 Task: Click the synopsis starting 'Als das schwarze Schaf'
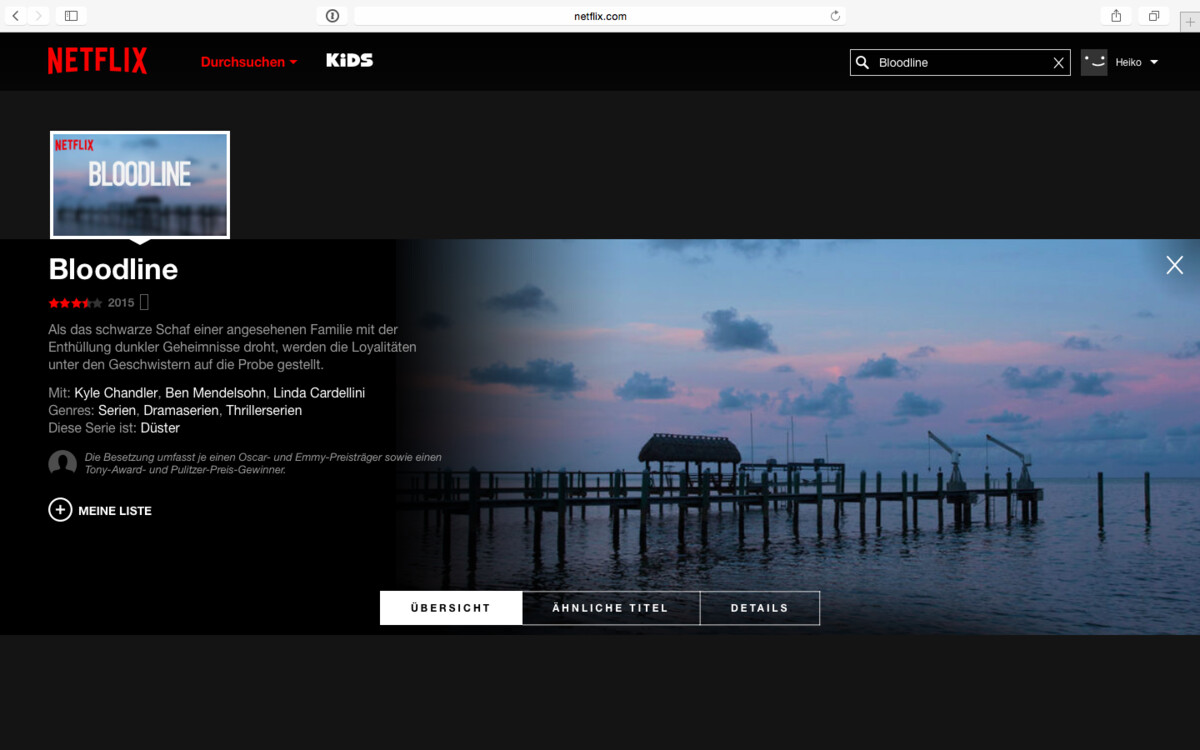coord(232,347)
